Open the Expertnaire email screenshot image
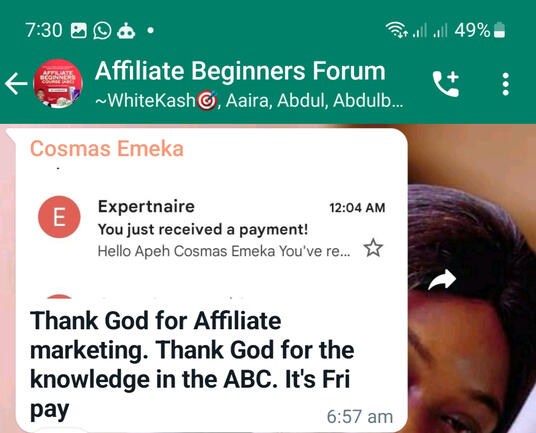Image resolution: width=536 pixels, height=433 pixels. pos(212,232)
